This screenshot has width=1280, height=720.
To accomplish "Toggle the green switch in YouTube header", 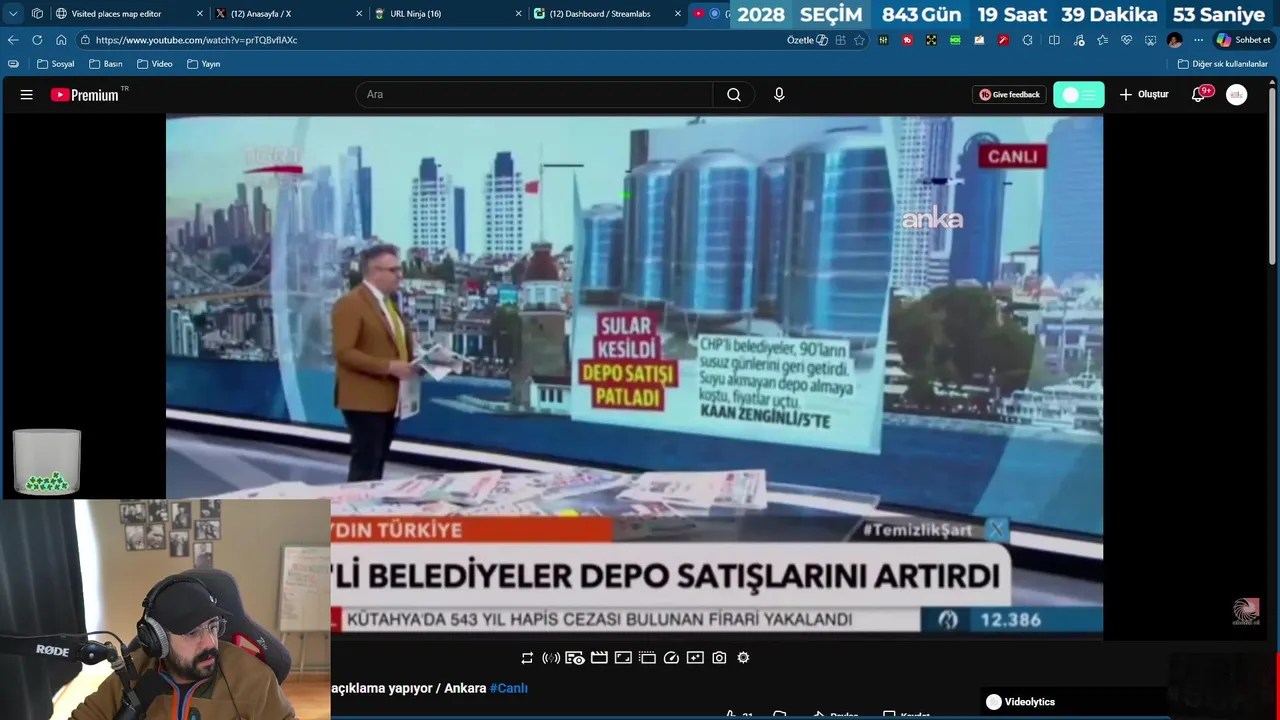I will tap(1079, 95).
